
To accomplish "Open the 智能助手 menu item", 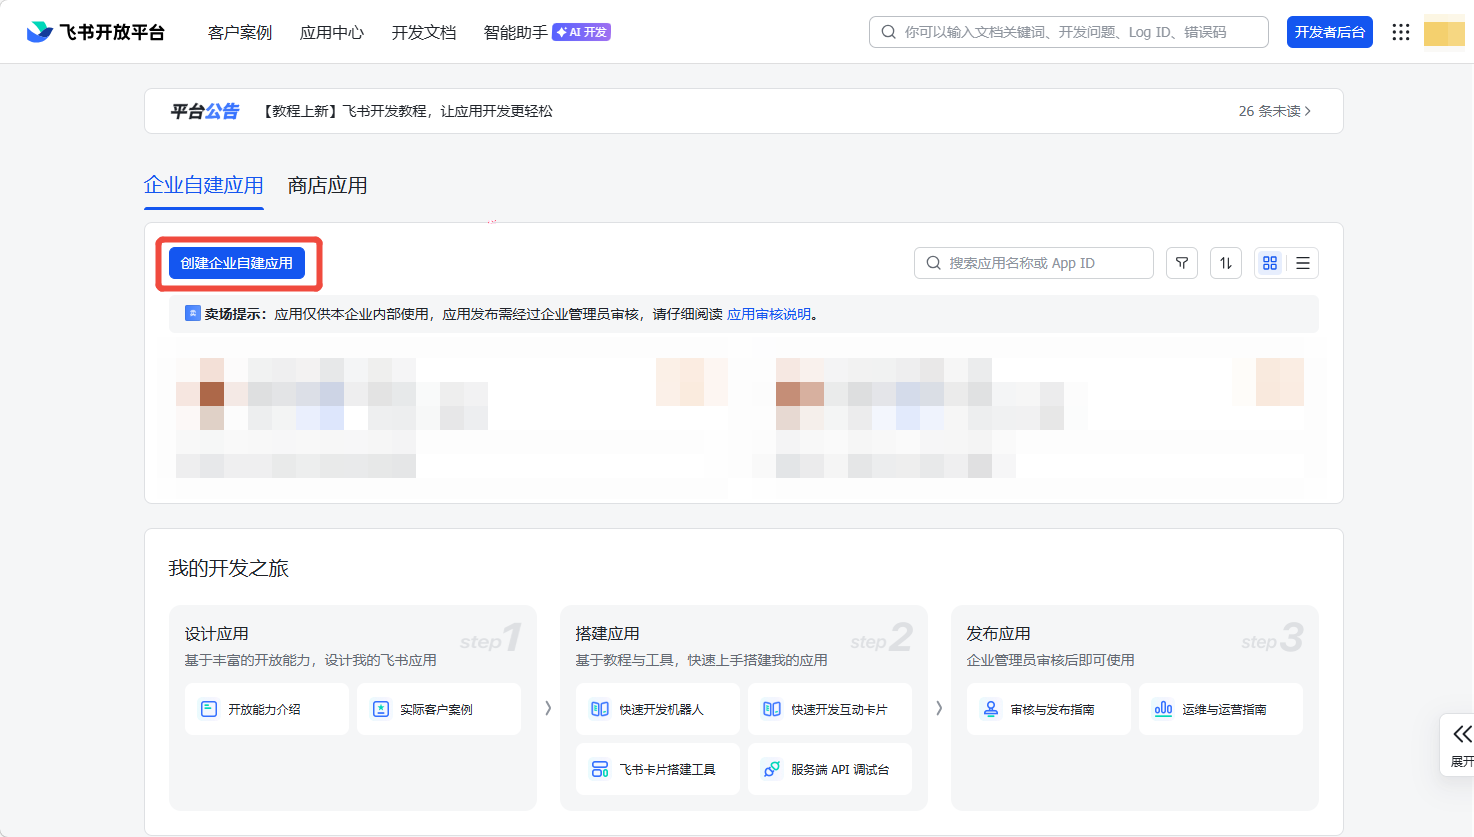I will [x=516, y=32].
